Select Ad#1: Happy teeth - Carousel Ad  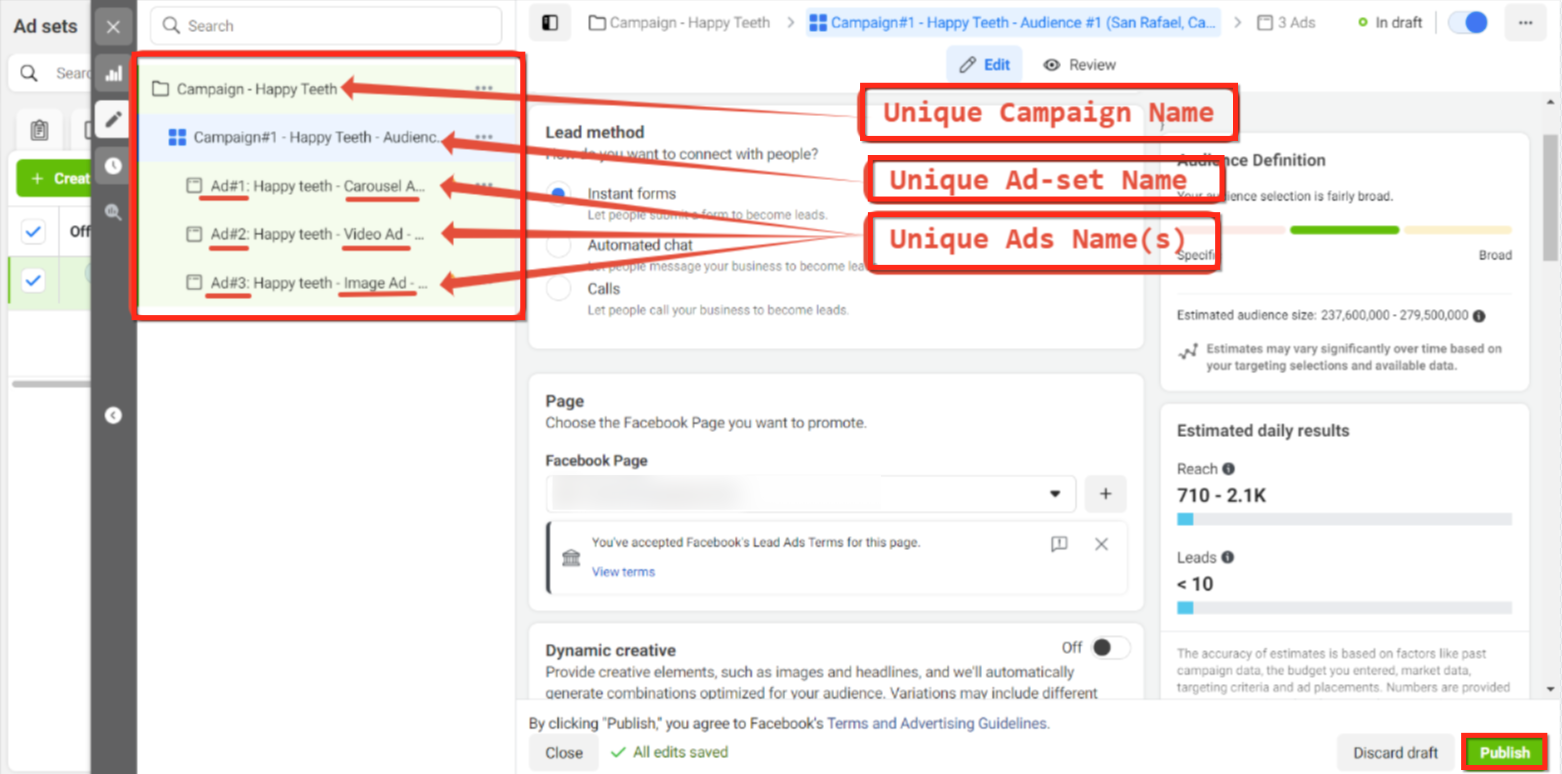pos(318,186)
